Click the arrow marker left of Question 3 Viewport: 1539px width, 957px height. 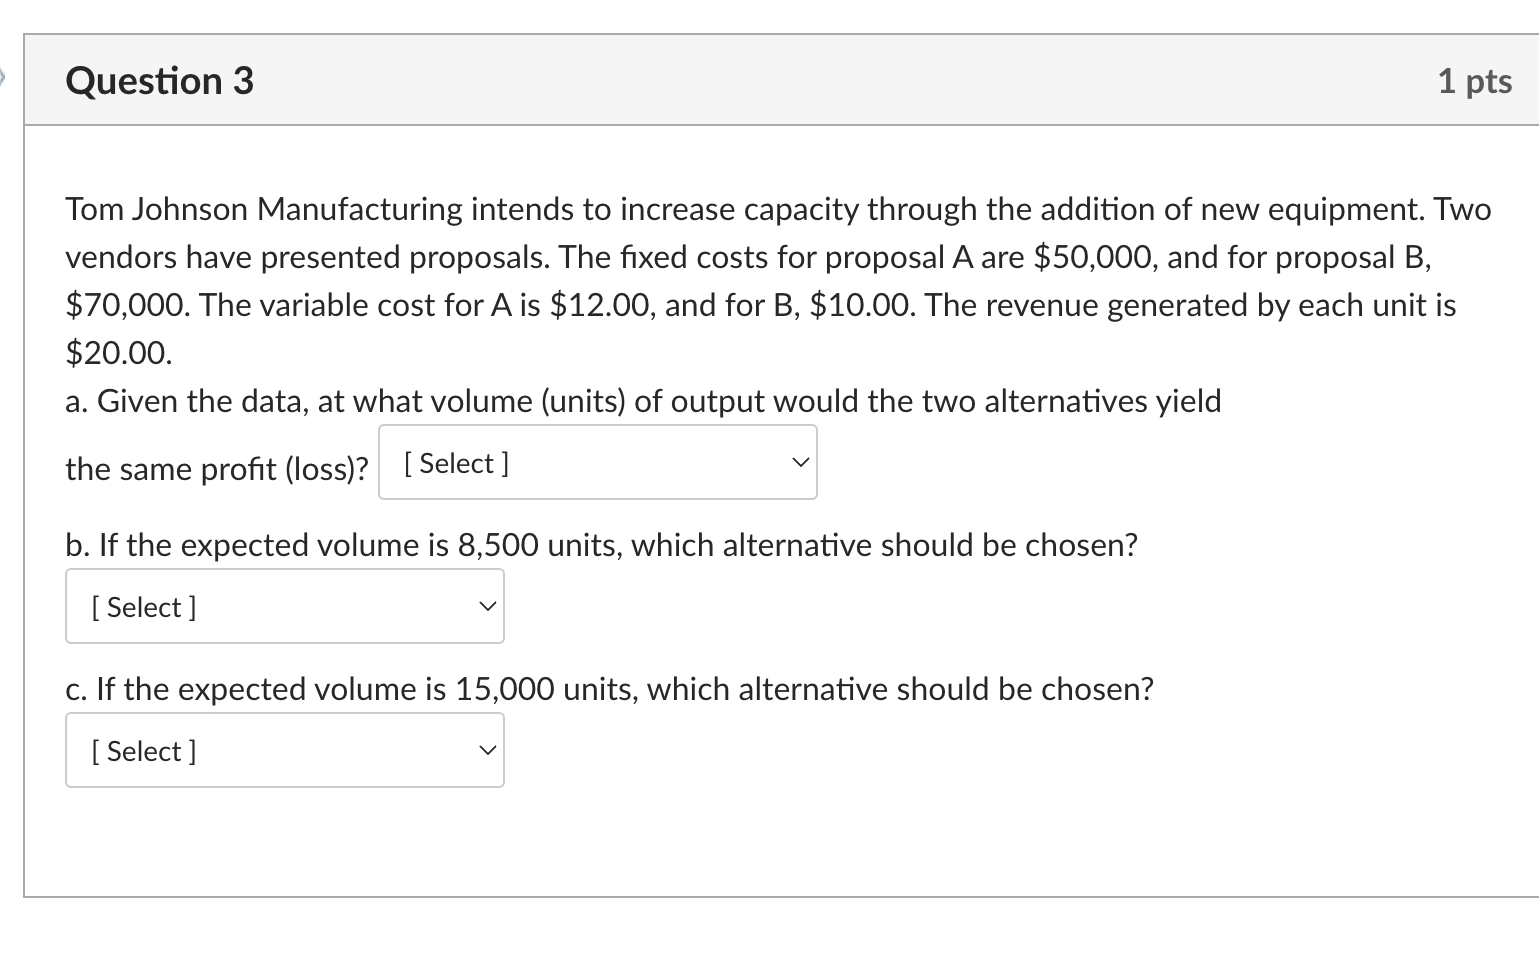(x=3, y=75)
